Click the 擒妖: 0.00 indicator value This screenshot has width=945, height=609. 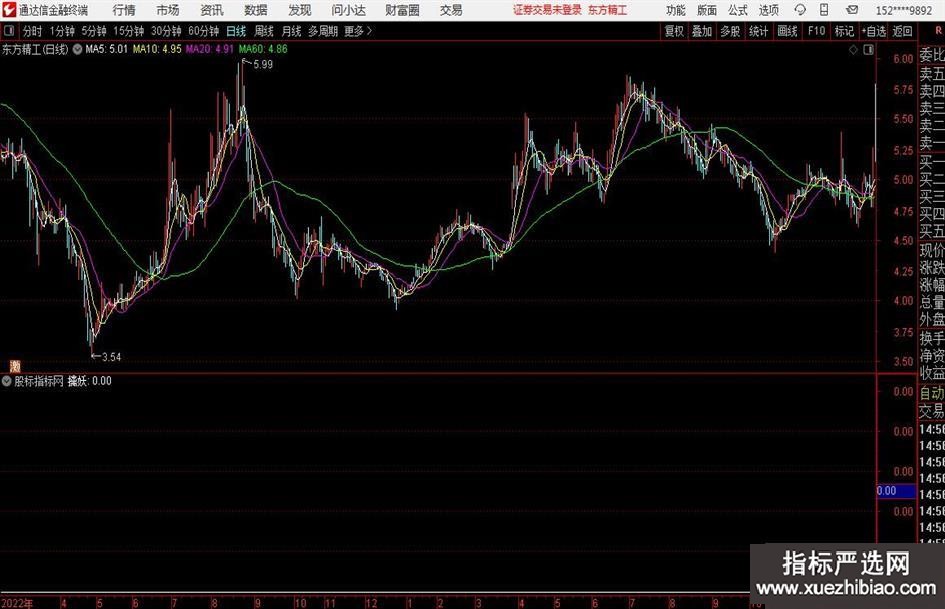(x=90, y=381)
